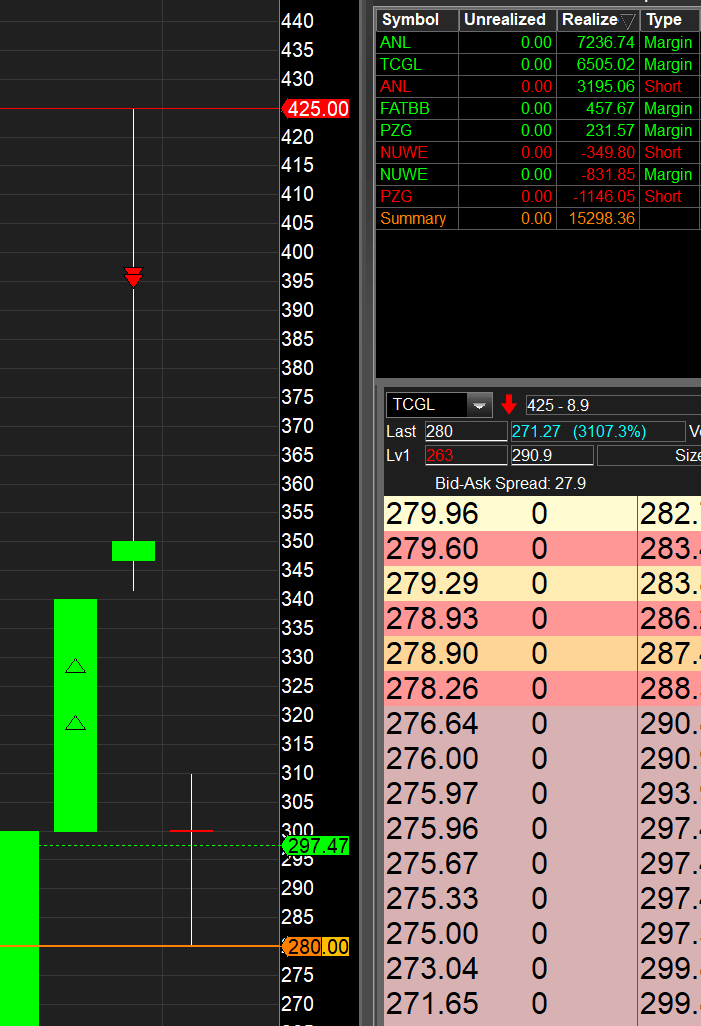The height and width of the screenshot is (1026, 701).
Task: Select the TCGL row in positions table
Action: (538, 65)
